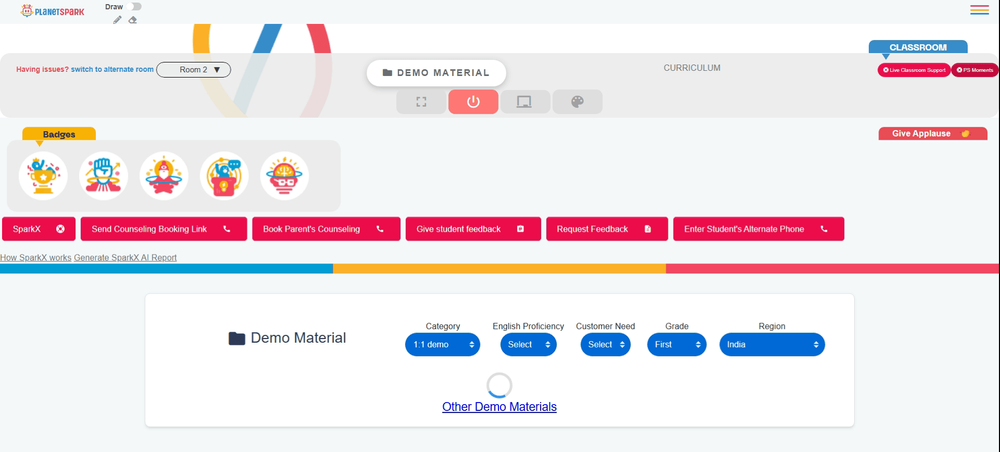This screenshot has width=1000, height=452.
Task: Open the Badges tab
Action: 59,134
